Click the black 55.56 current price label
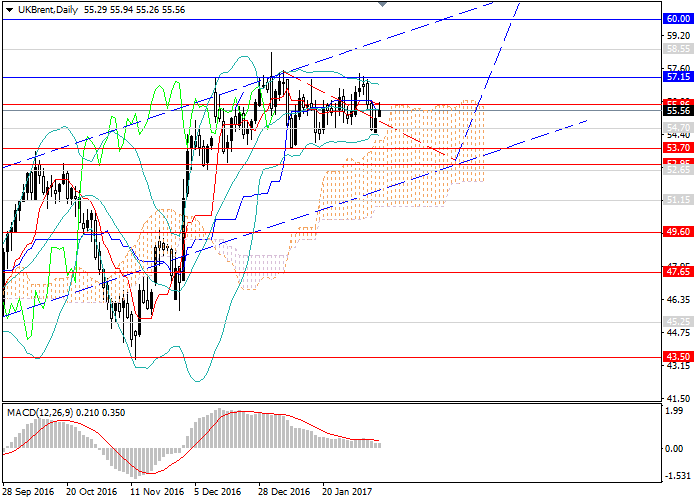 coord(678,111)
